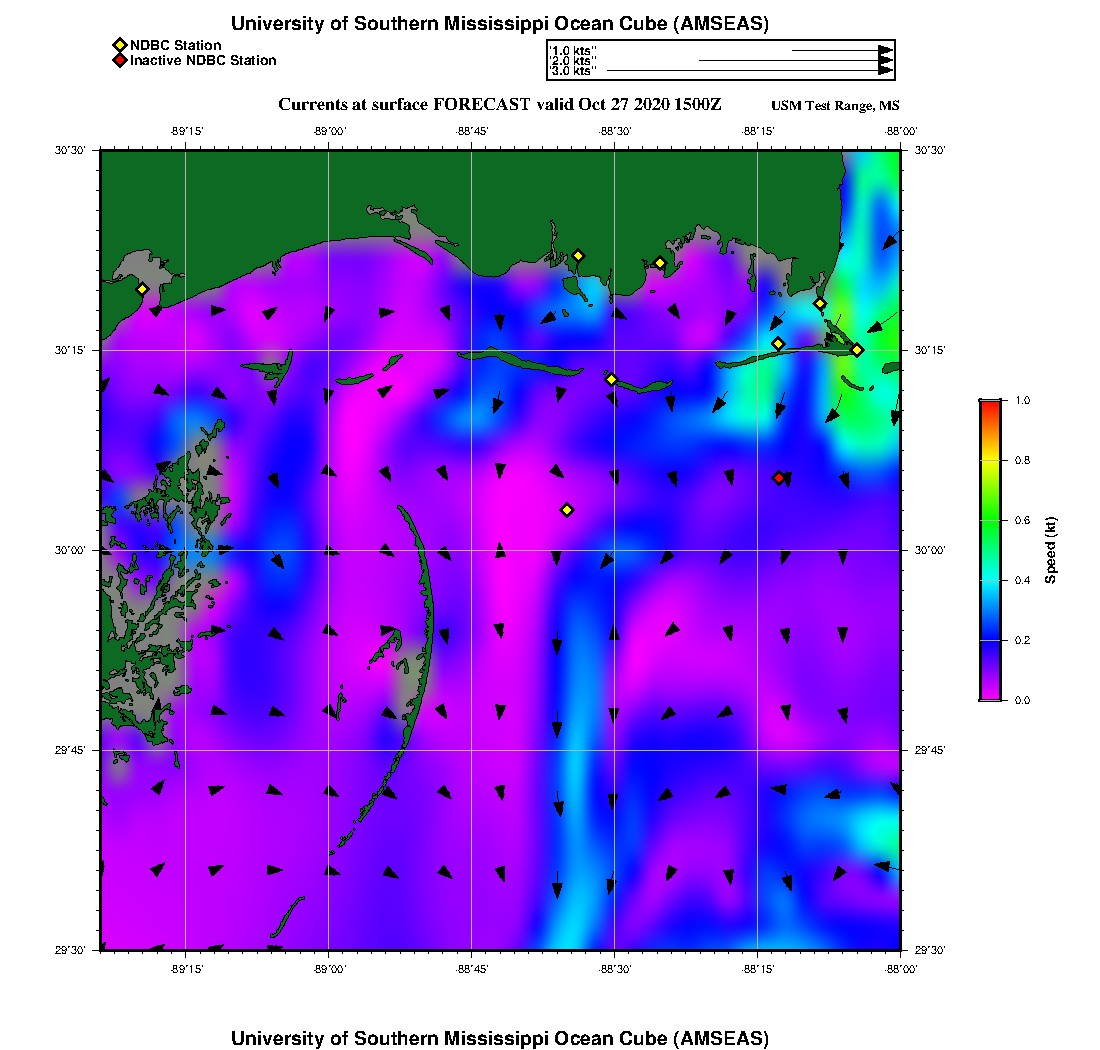
Task: Click the 1.0 kts label in the scale legend
Action: pos(574,50)
